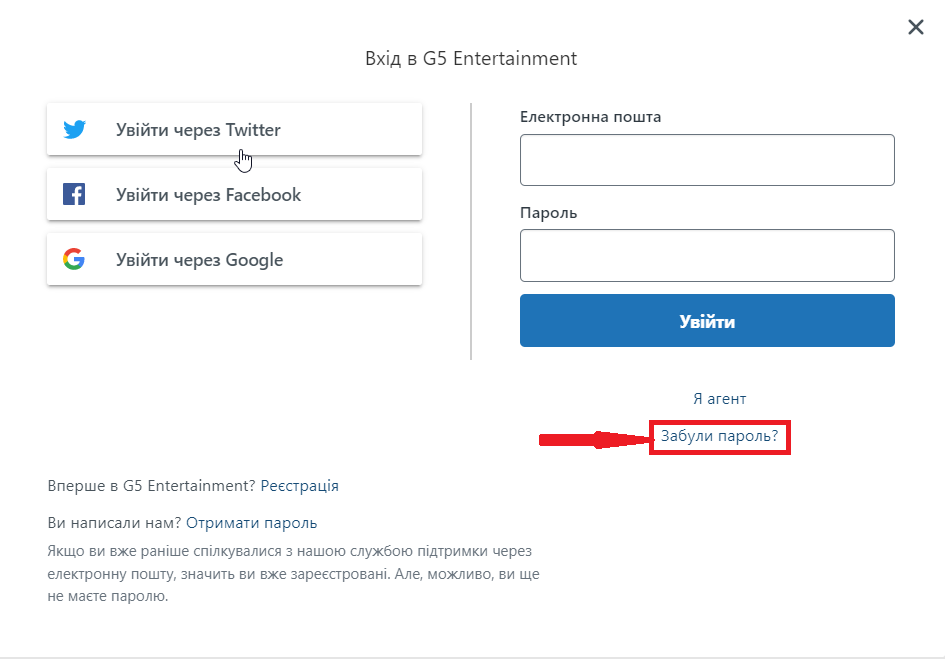The image size is (945, 659).
Task: Click the Twitter bird logo icon
Action: (75, 129)
